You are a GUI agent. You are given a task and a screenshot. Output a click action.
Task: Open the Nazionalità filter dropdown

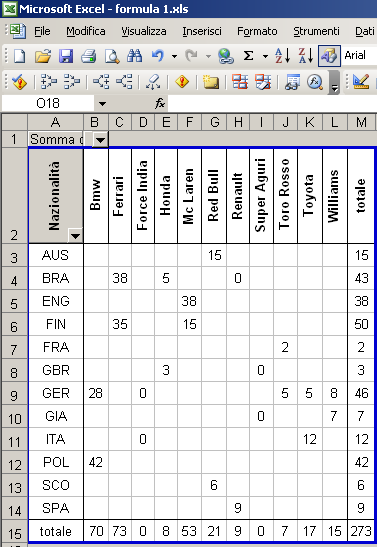75,236
